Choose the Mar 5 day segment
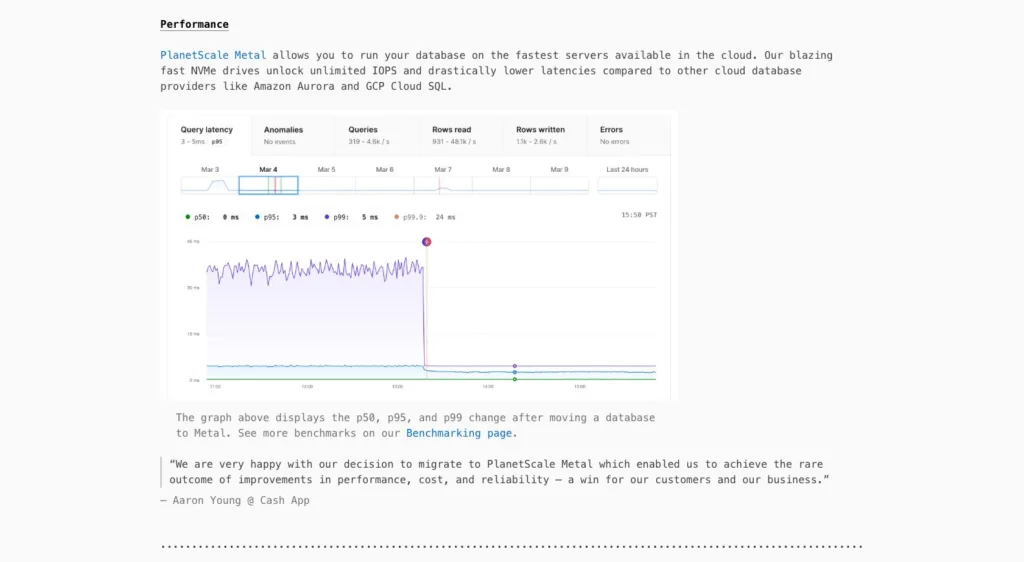 (327, 185)
